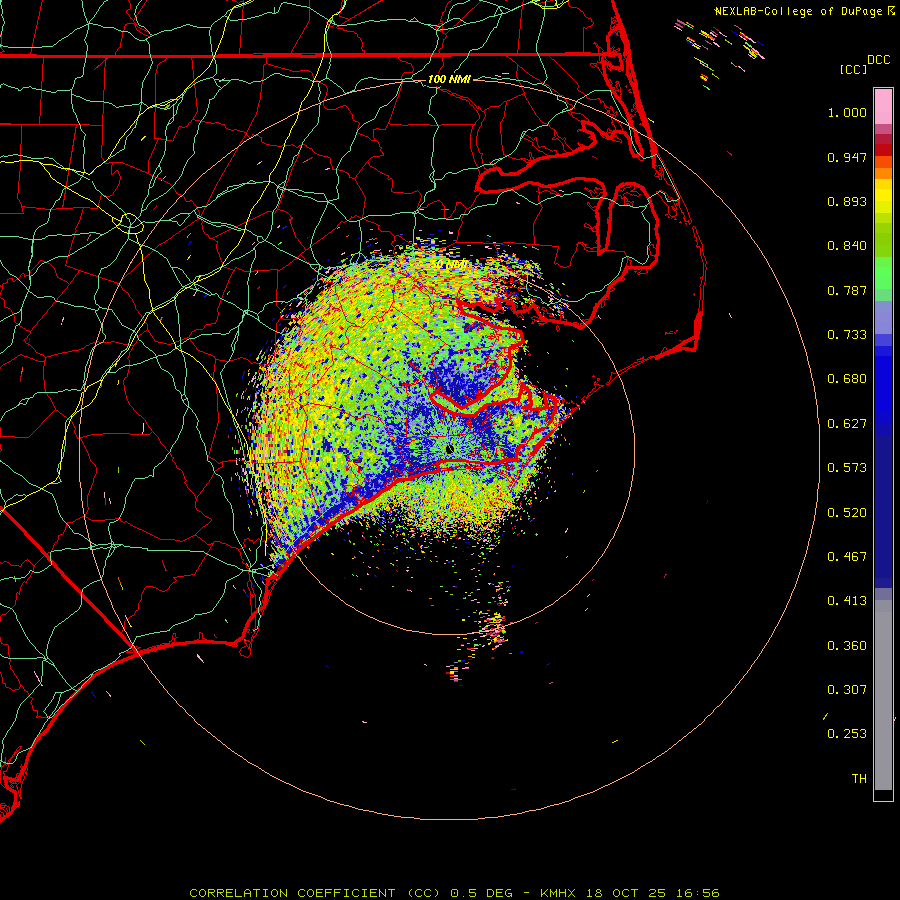Select the 0.840 colorbar value
900x900 pixels.
[847, 246]
